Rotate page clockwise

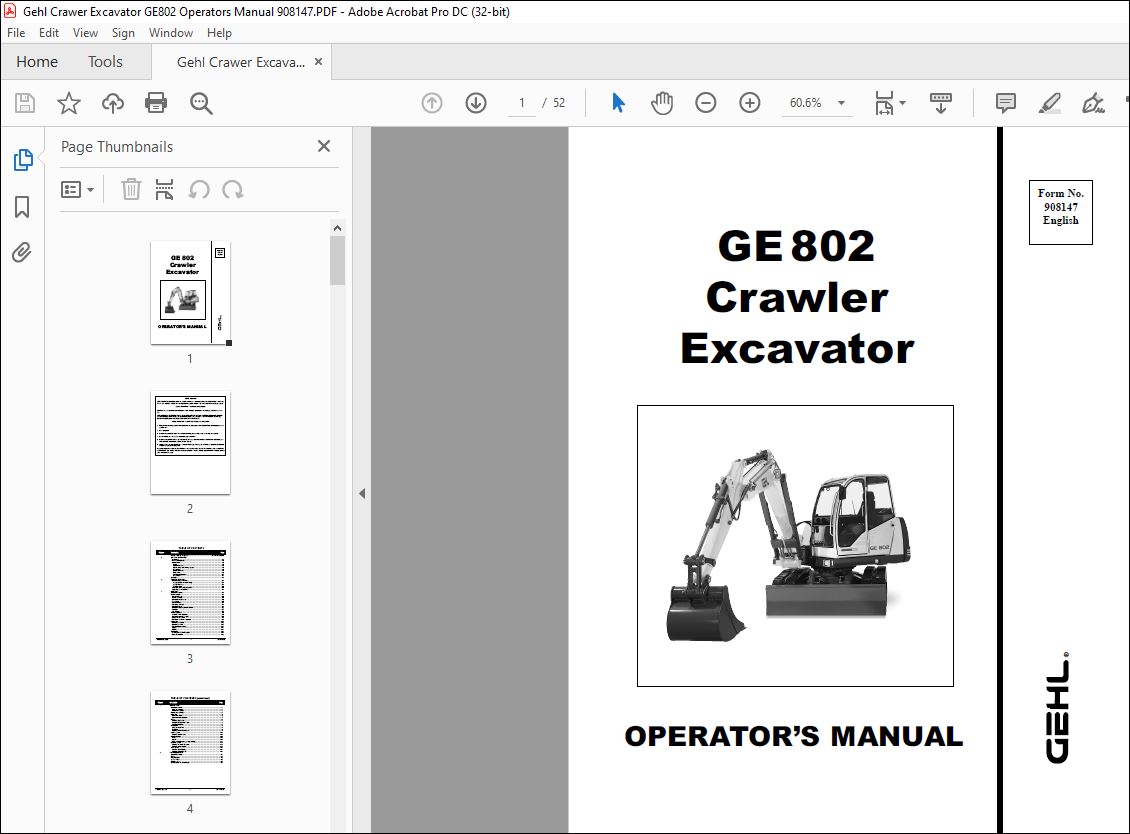[233, 190]
